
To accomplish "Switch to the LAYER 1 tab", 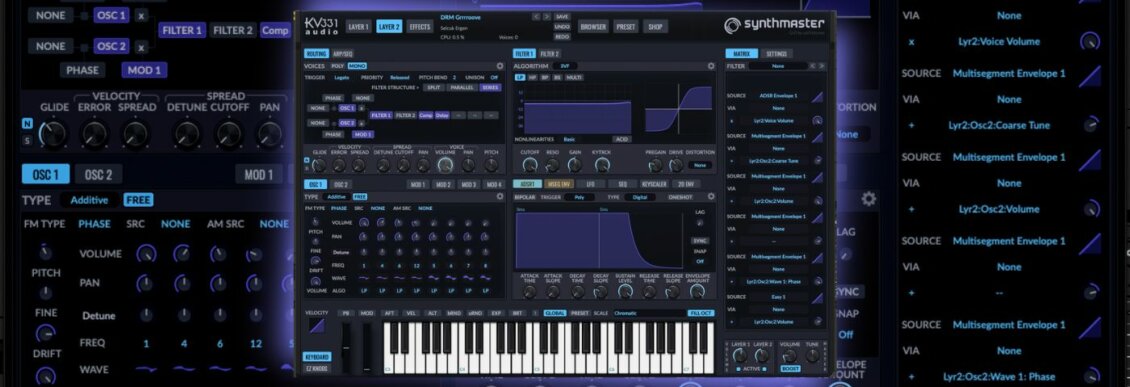I will click(x=358, y=27).
